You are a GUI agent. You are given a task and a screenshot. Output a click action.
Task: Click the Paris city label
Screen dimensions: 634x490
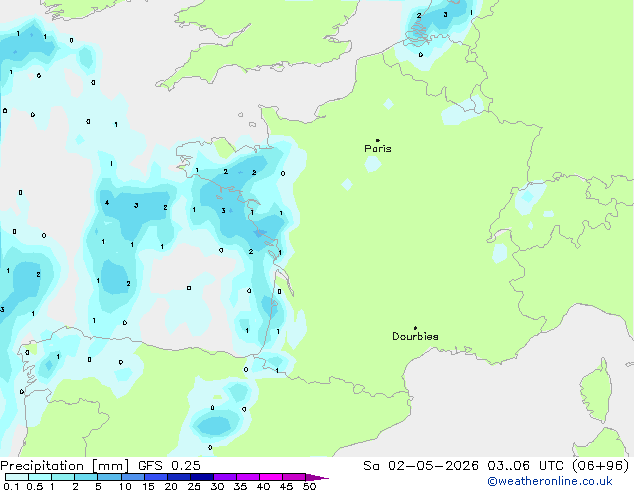pyautogui.click(x=378, y=149)
